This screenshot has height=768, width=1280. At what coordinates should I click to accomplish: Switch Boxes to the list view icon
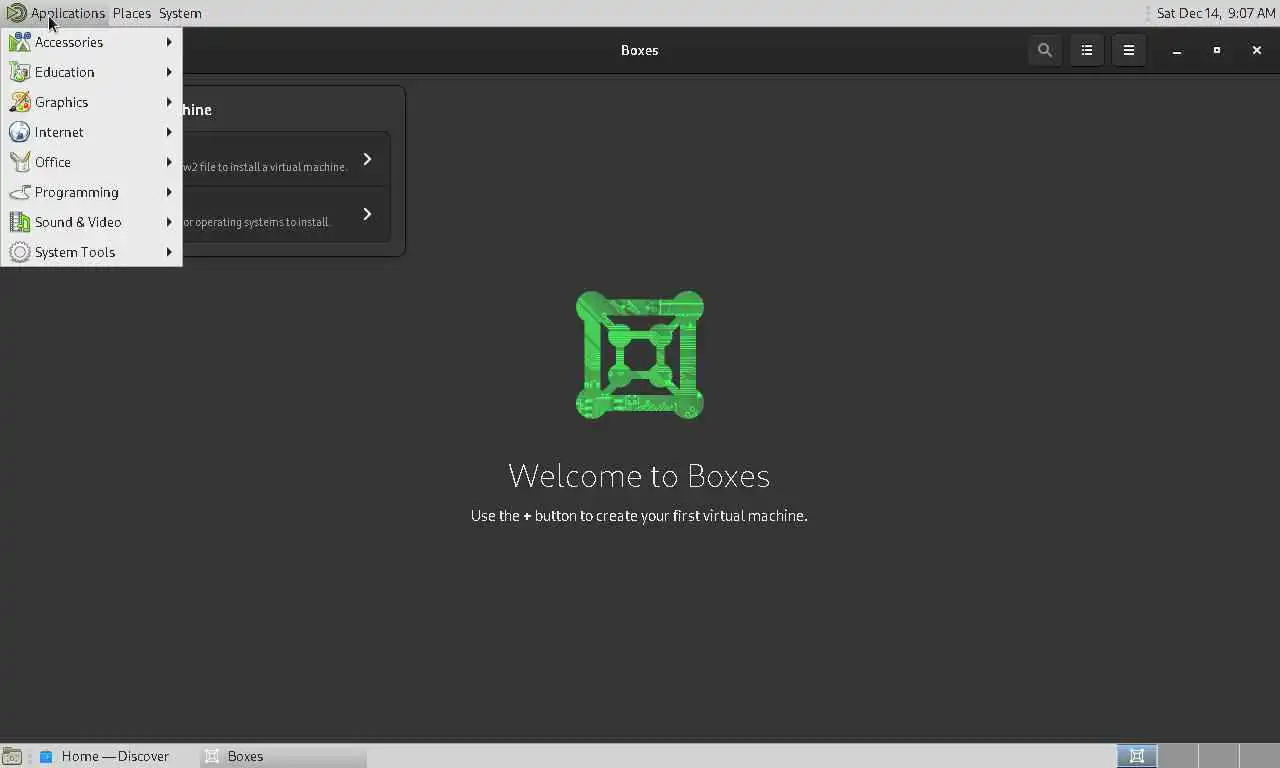coord(1087,50)
